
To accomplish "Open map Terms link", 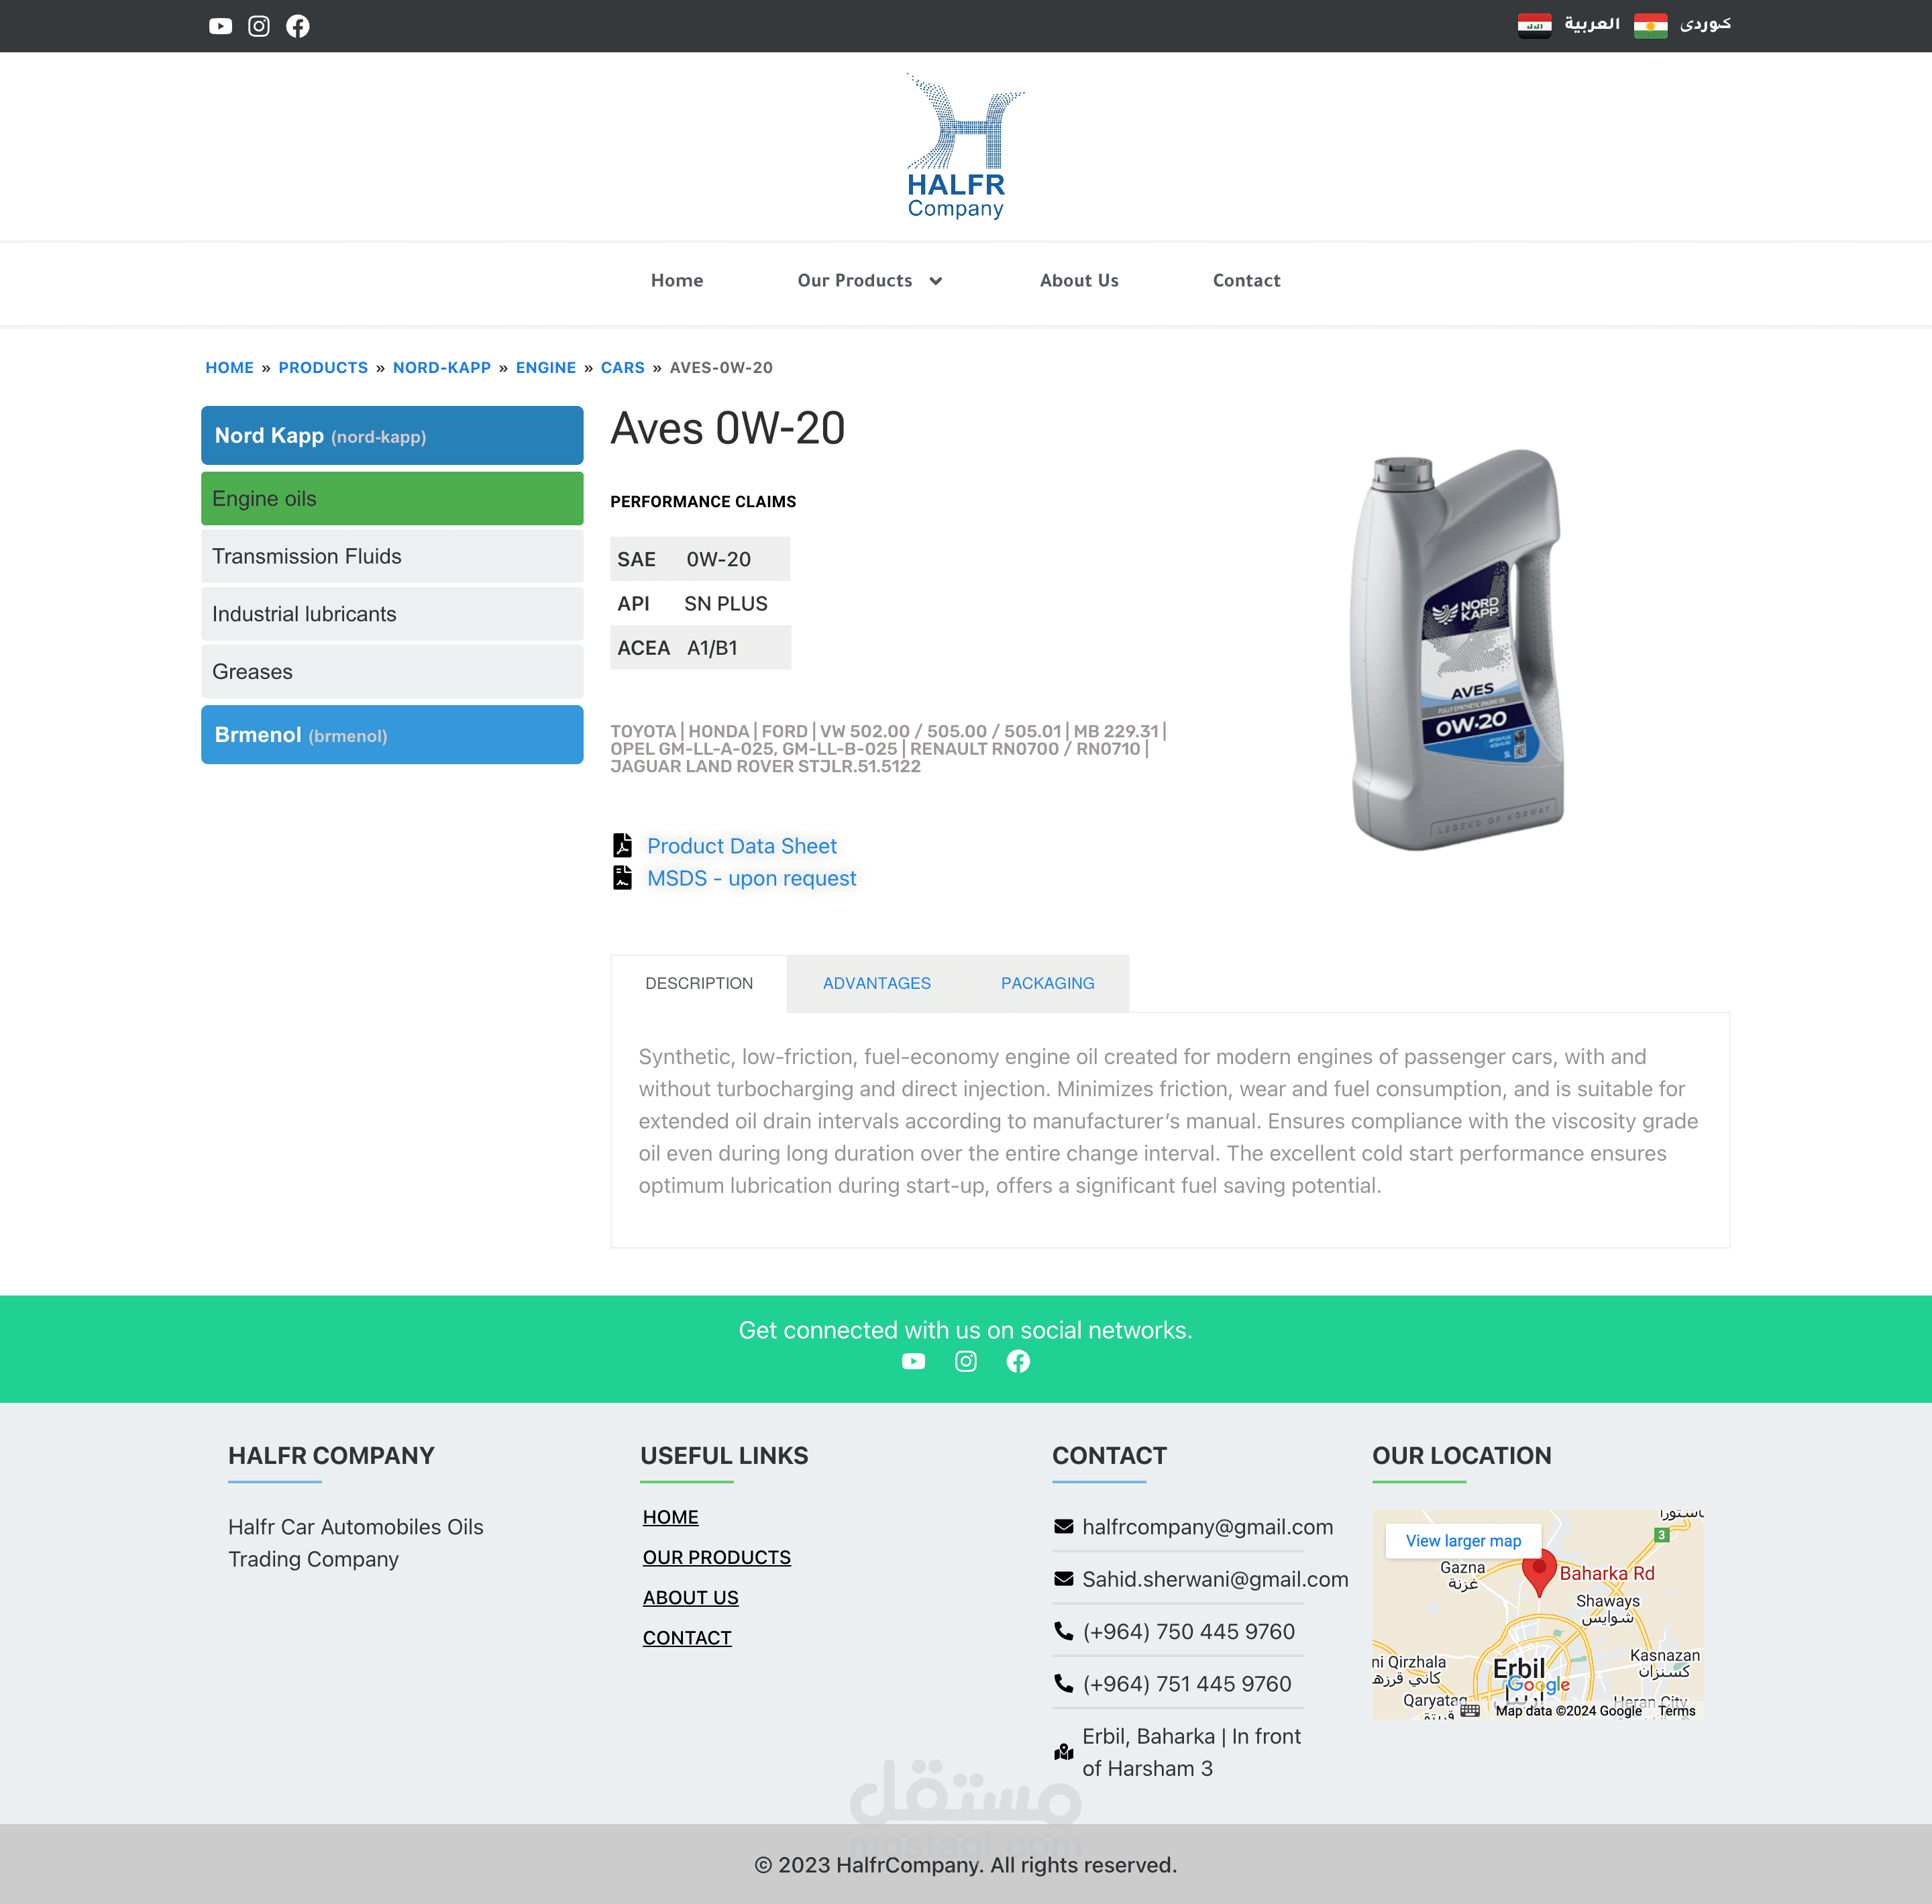I will tap(1676, 1711).
